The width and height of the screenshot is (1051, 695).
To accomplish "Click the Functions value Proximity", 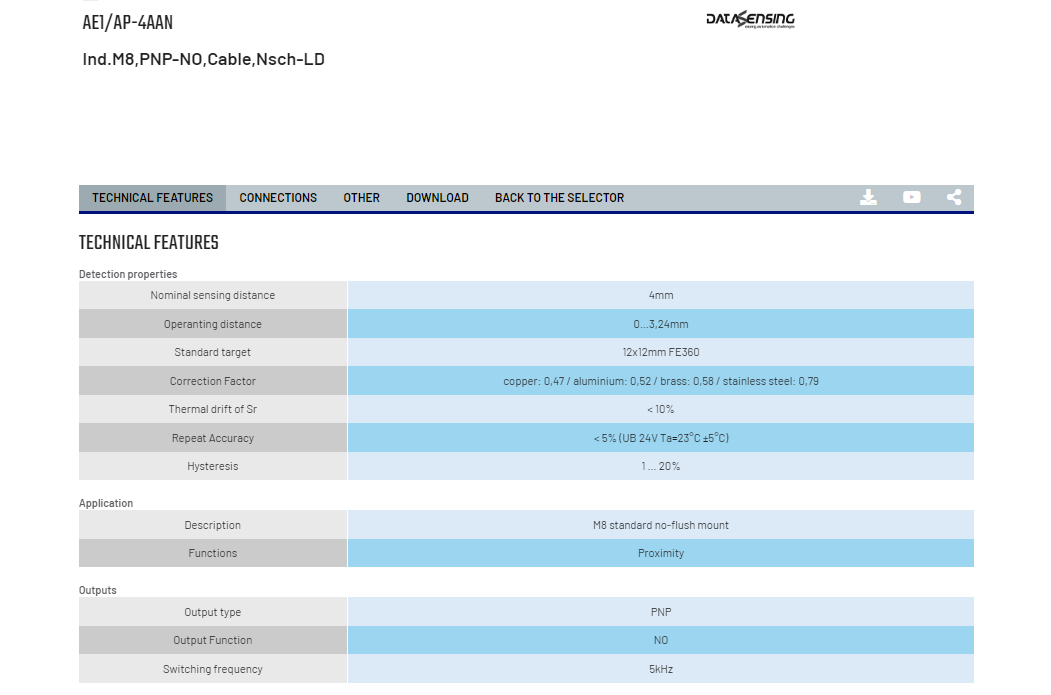I will [661, 553].
